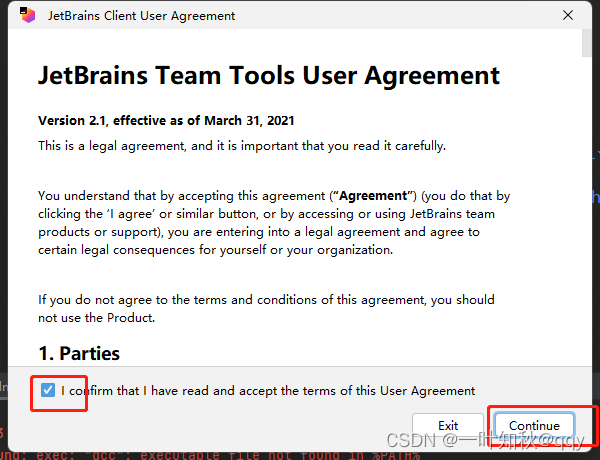
Task: Click the bold "Agreement" word in the paragraph
Action: 373,196
